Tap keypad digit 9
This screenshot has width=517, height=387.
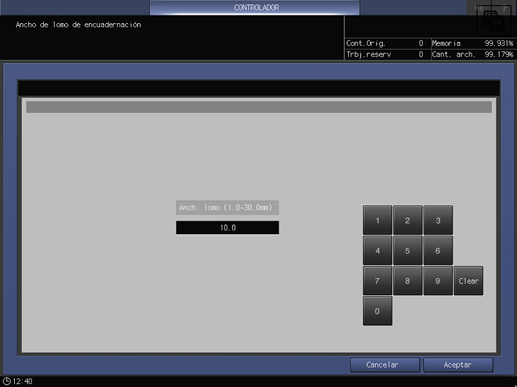(438, 281)
